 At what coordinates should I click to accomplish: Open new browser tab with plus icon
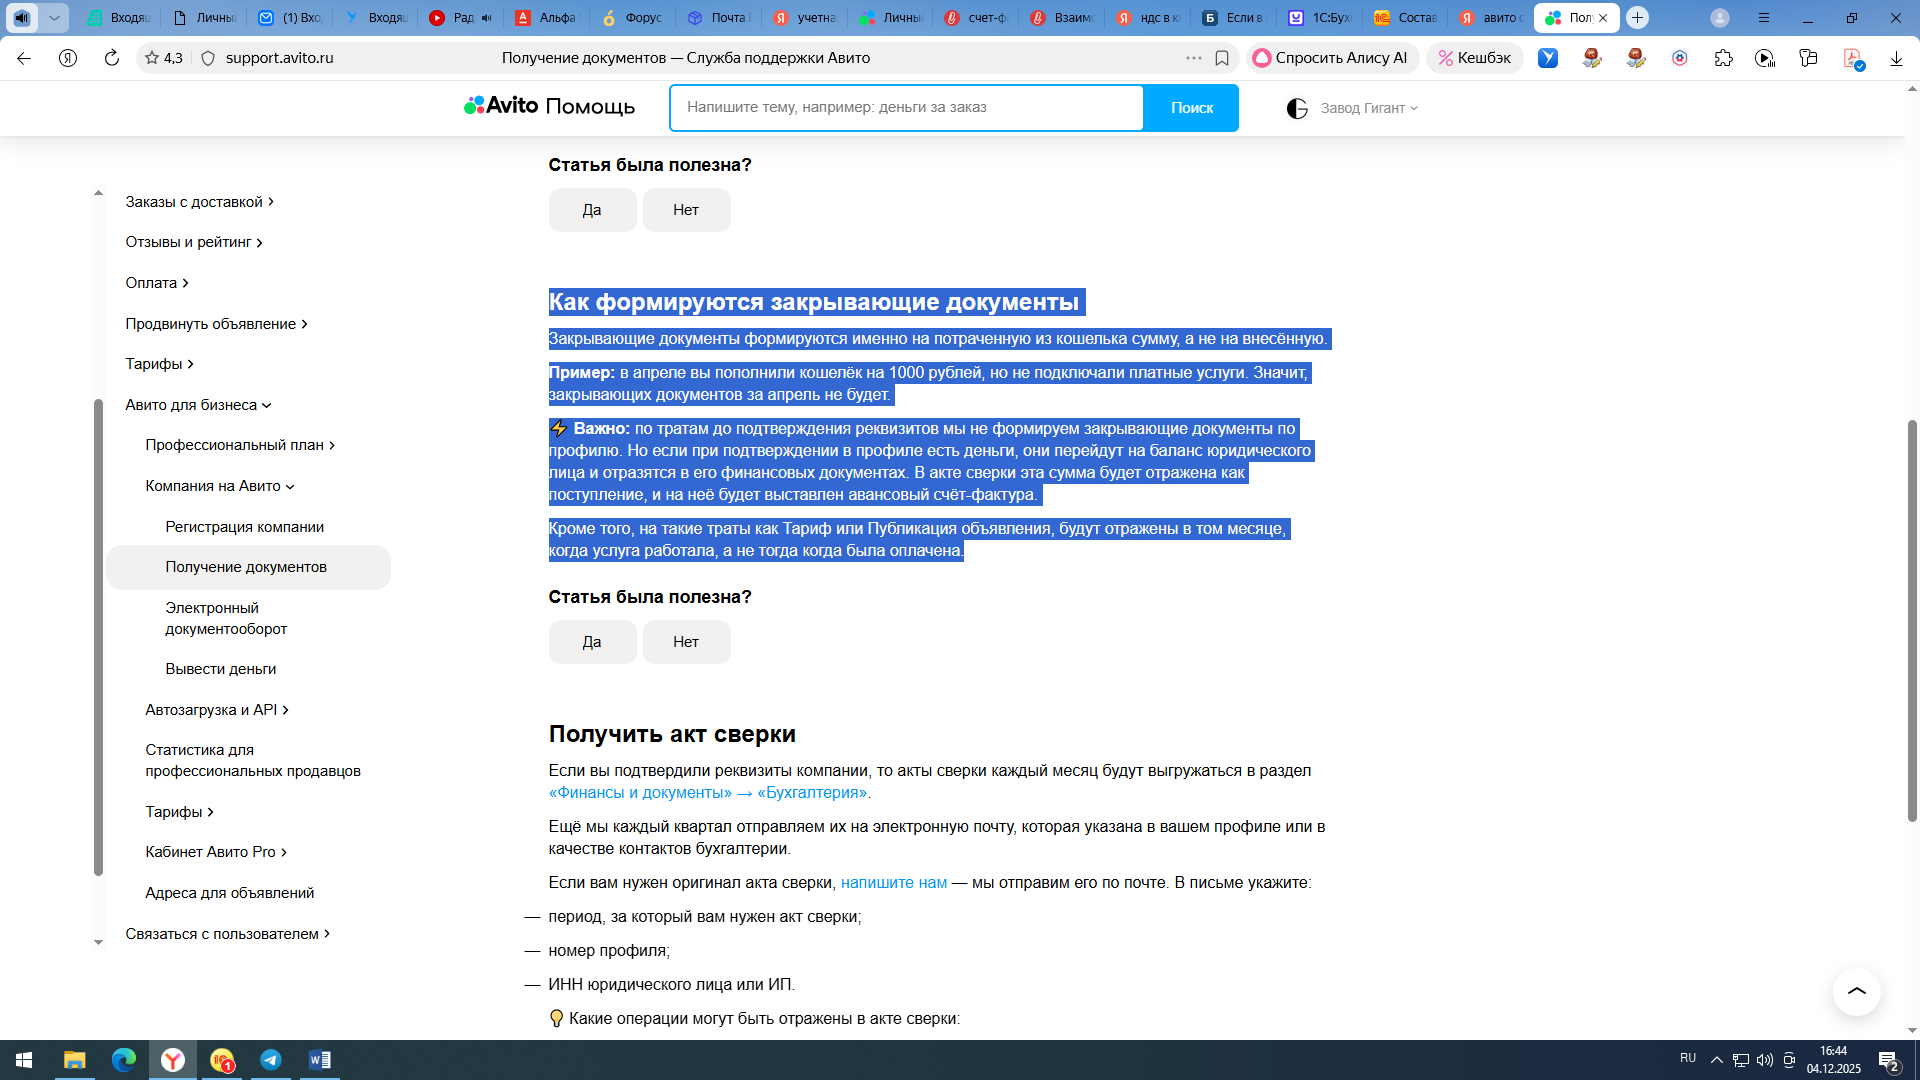pos(1637,18)
